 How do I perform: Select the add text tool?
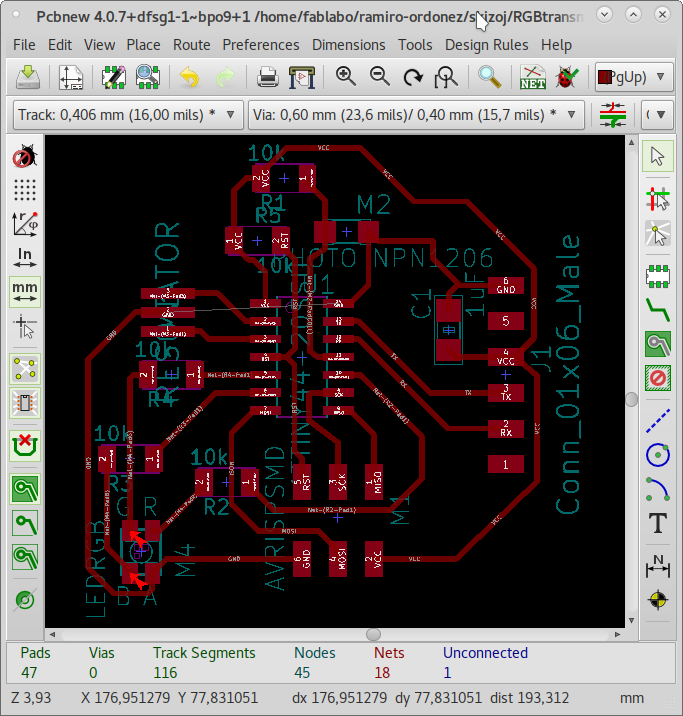(657, 523)
